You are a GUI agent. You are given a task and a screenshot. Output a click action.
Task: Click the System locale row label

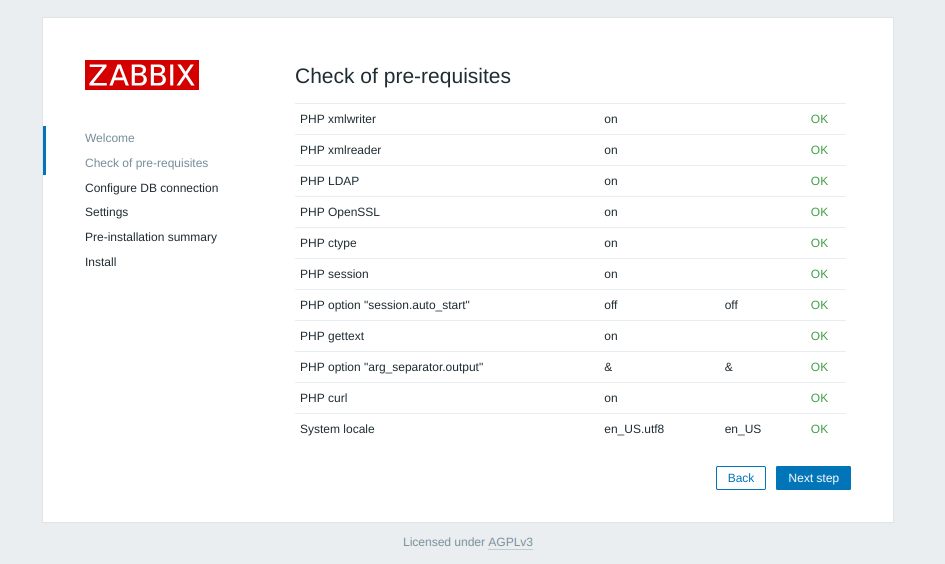coord(337,429)
